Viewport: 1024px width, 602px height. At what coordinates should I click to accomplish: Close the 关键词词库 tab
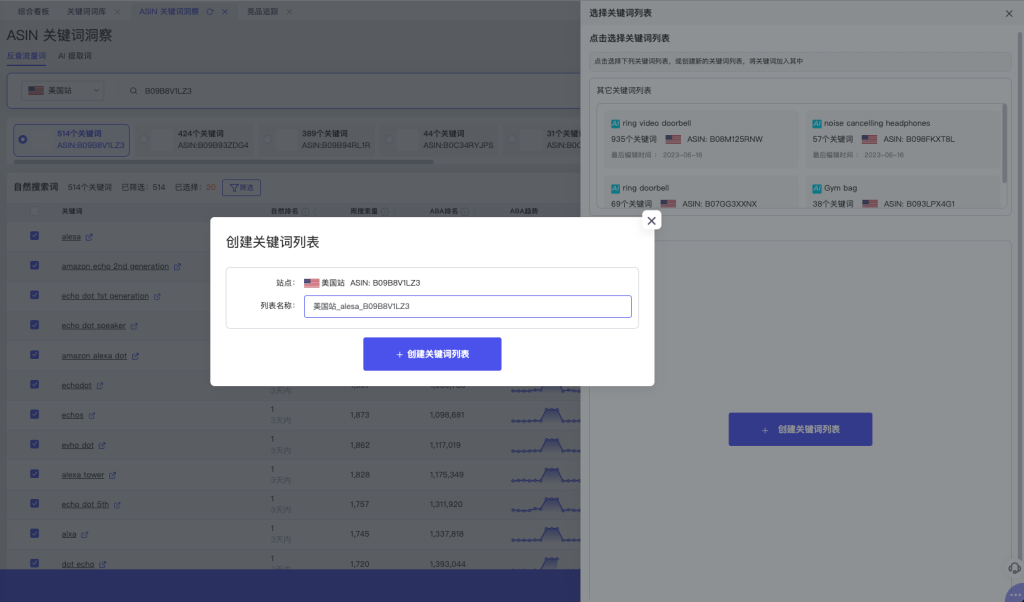(118, 12)
